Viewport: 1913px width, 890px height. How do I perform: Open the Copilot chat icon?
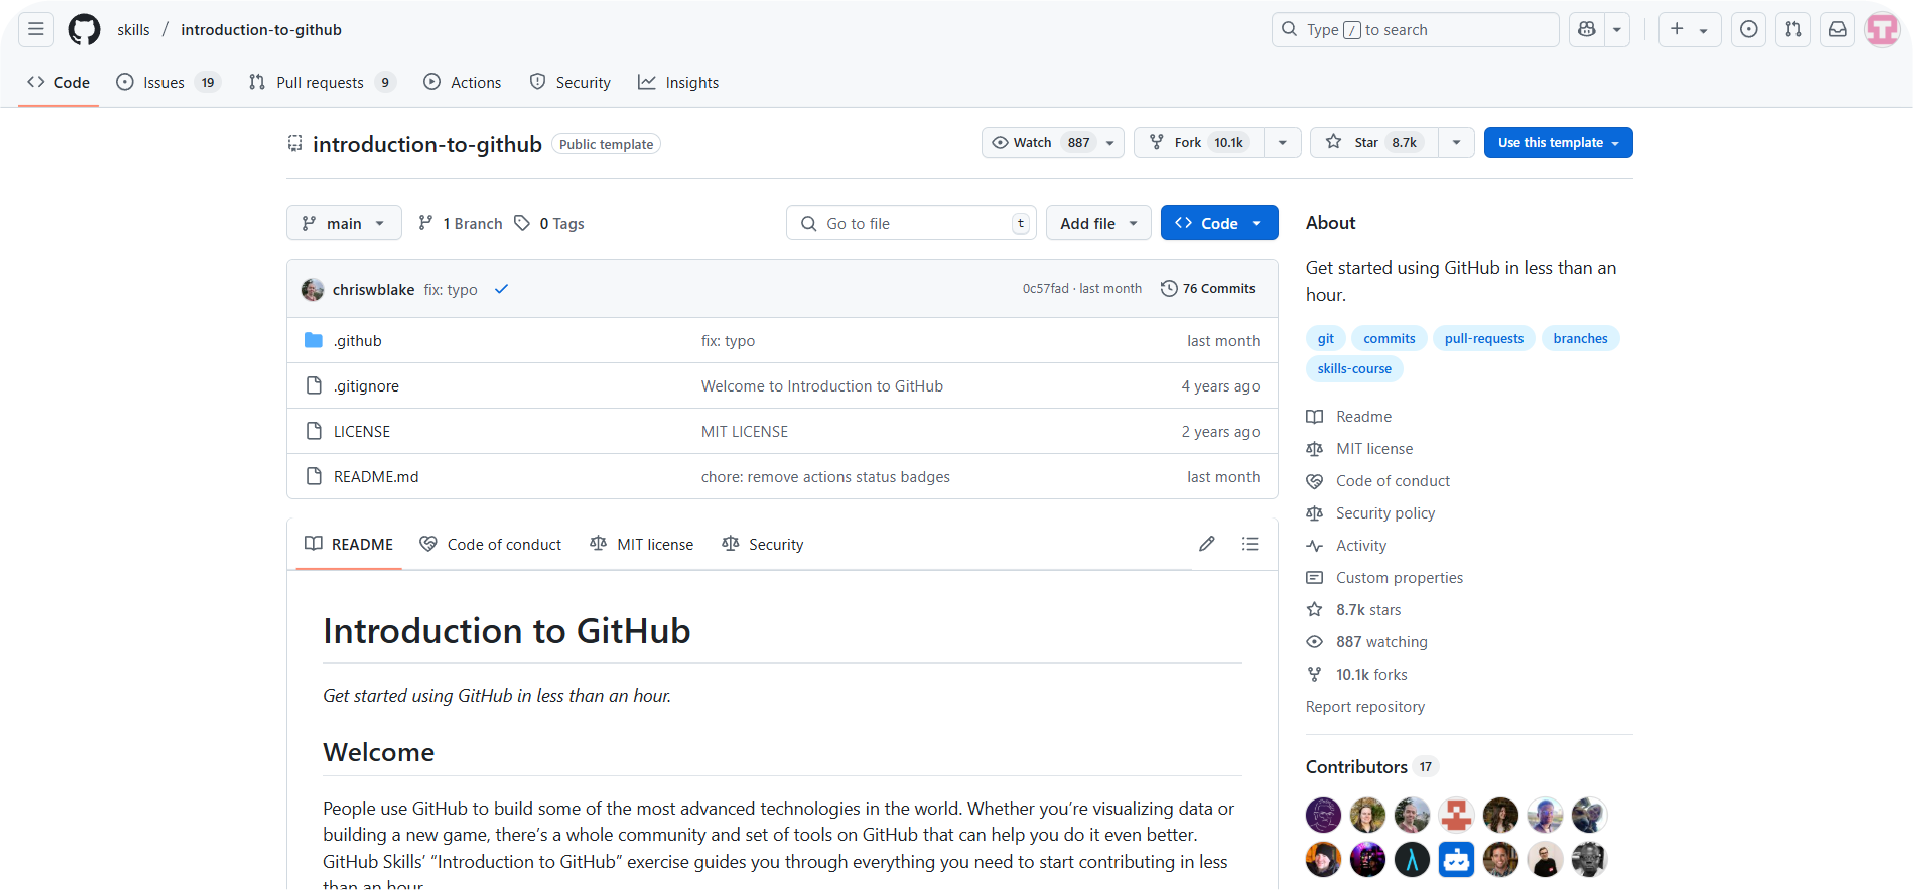tap(1586, 29)
